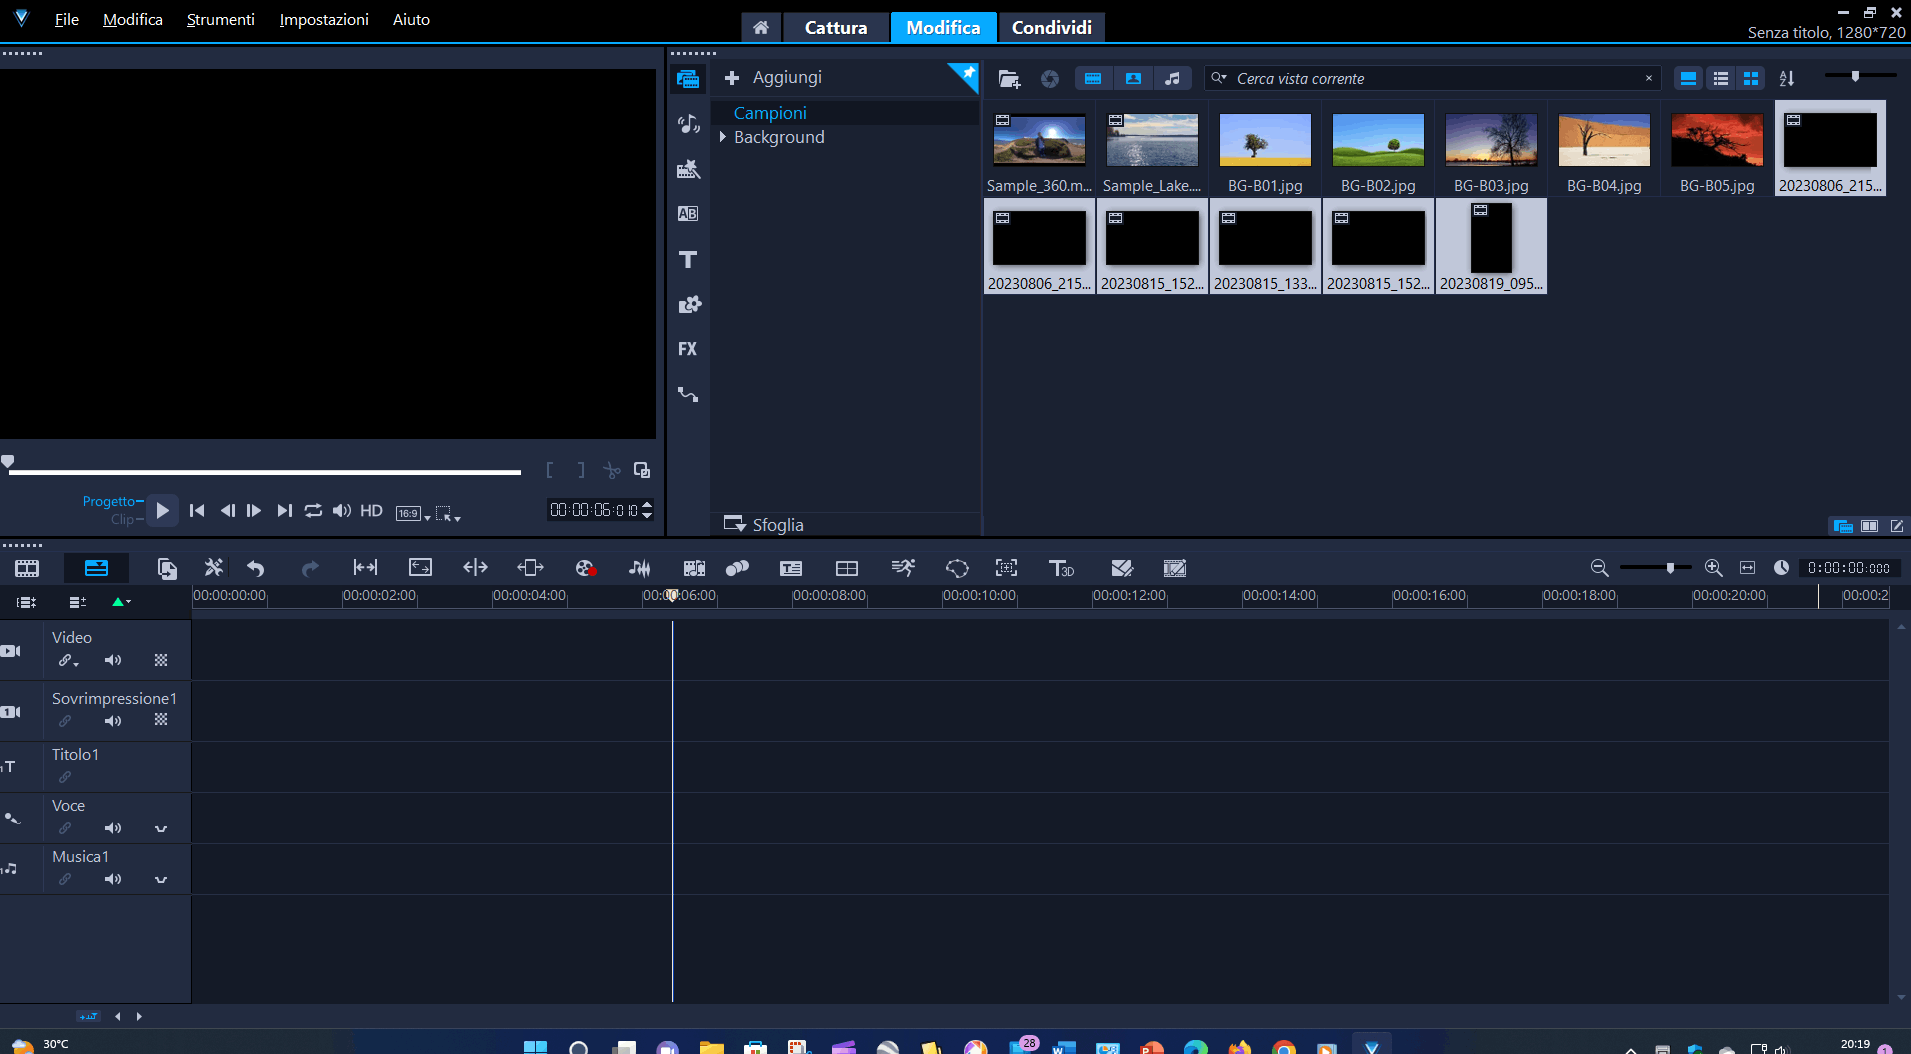
Task: Mute the Video track audio
Action: 113,660
